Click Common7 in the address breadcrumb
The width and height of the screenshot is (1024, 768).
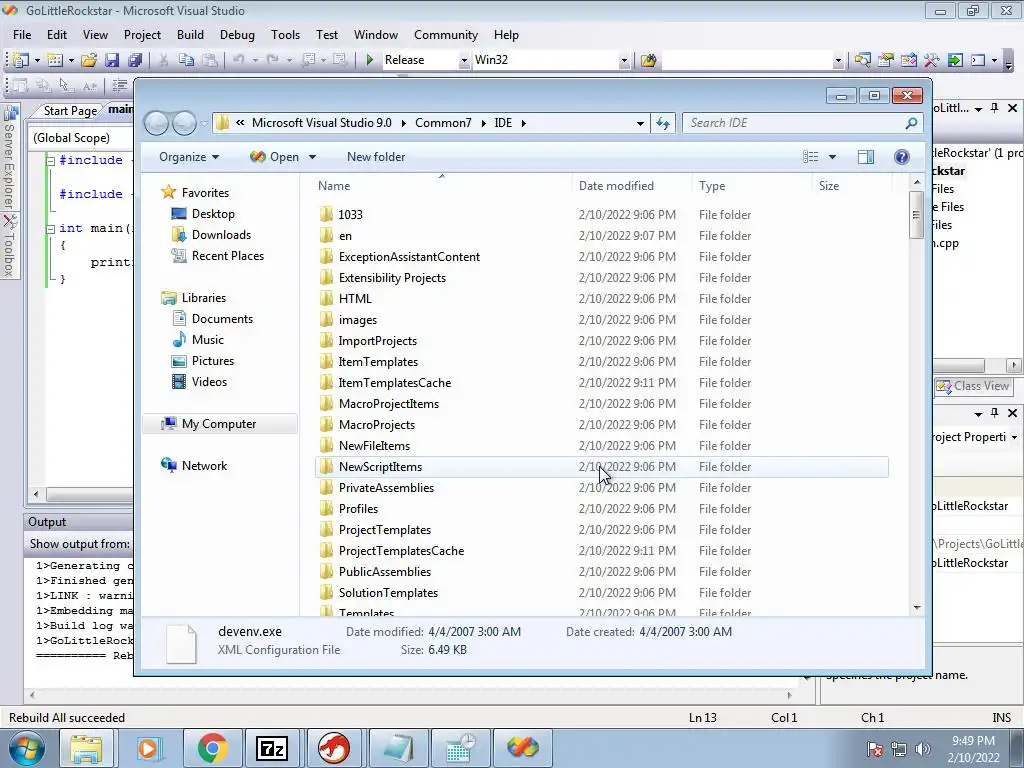443,123
